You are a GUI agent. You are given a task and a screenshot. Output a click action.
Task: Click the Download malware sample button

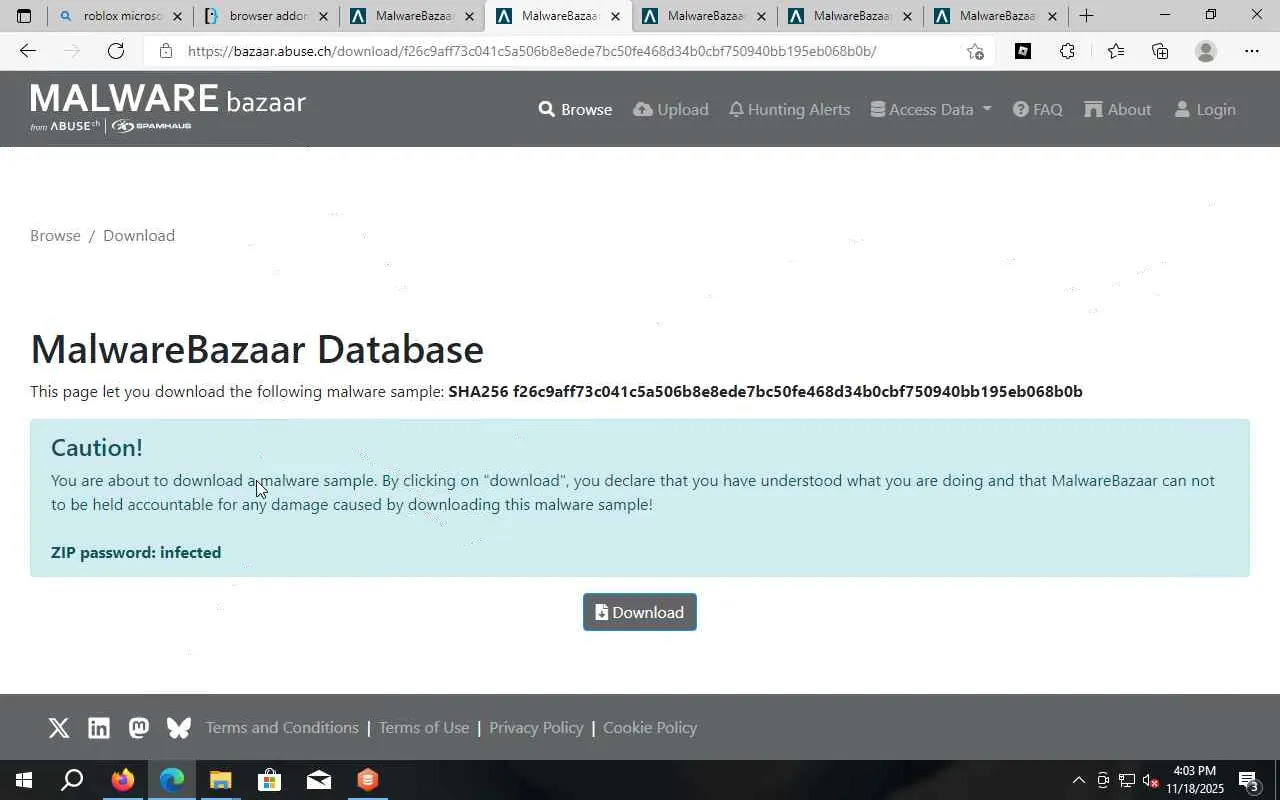coord(640,612)
